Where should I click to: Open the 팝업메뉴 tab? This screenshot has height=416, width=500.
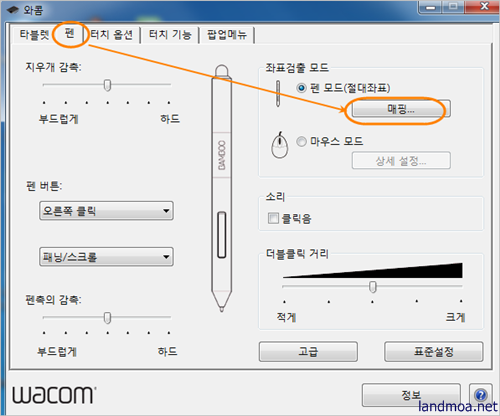[227, 35]
